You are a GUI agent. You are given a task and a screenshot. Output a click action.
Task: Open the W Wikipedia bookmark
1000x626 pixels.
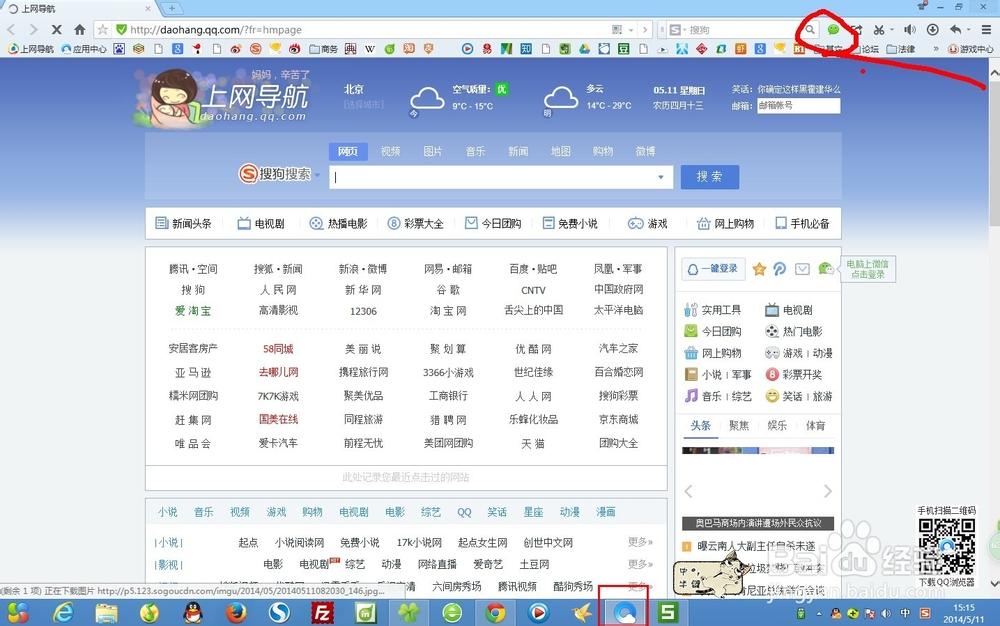tap(370, 48)
